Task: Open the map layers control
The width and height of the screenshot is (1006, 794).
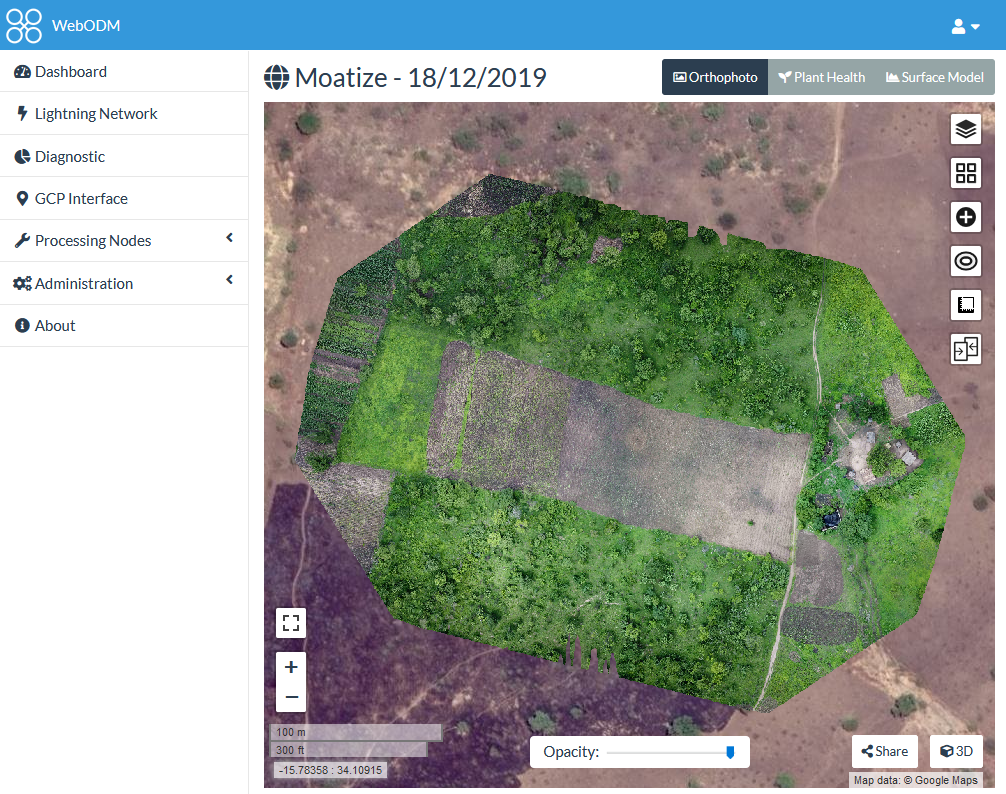Action: click(965, 129)
